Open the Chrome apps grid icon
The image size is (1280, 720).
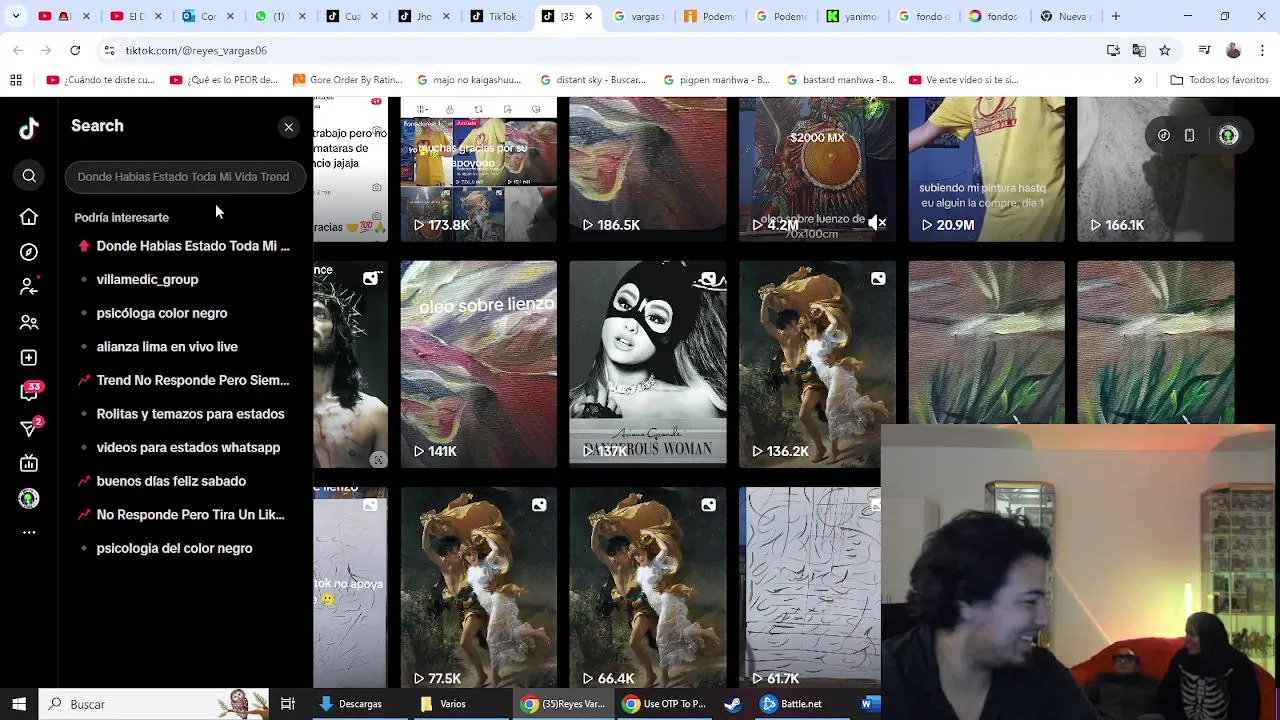(16, 80)
